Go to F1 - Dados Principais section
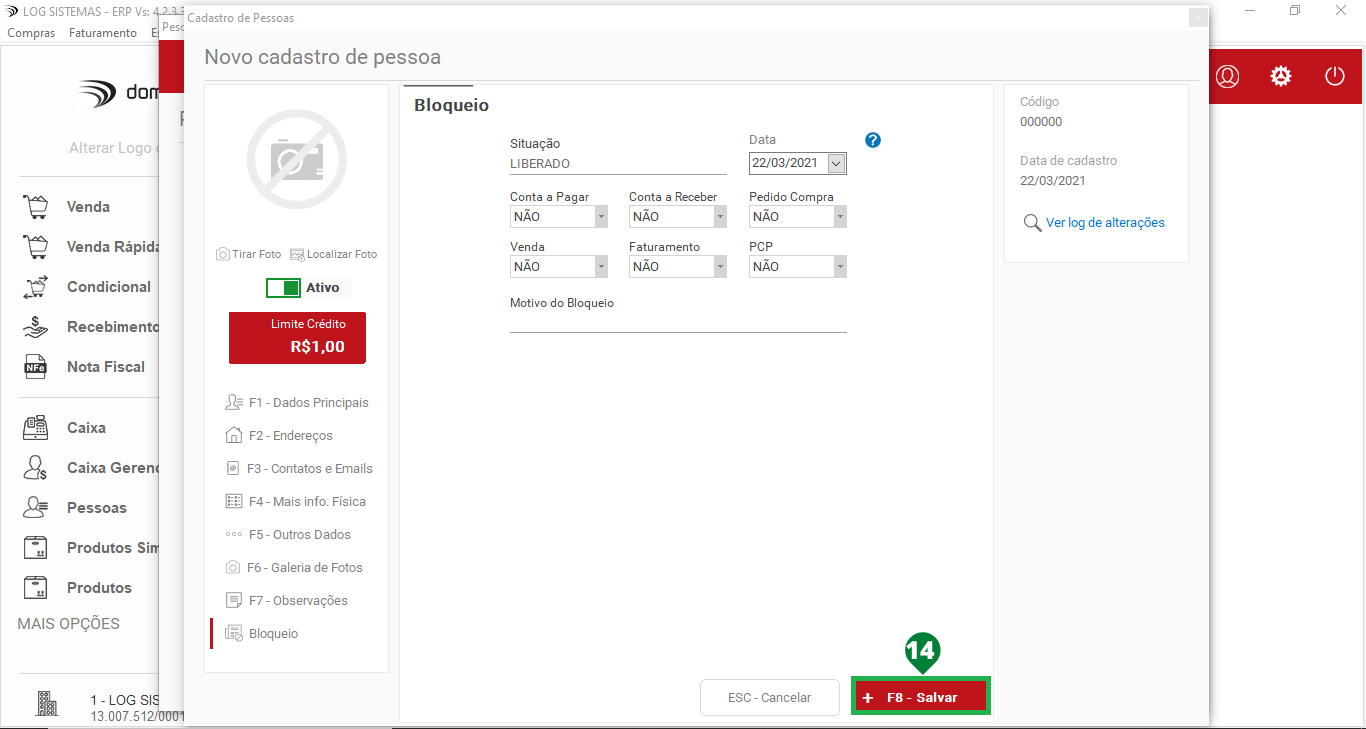The height and width of the screenshot is (729, 1366). point(297,403)
